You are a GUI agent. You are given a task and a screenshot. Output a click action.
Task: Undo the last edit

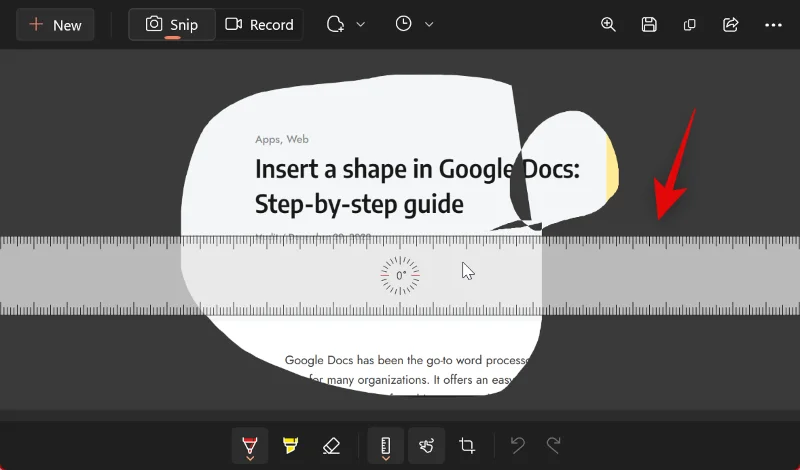click(x=517, y=445)
